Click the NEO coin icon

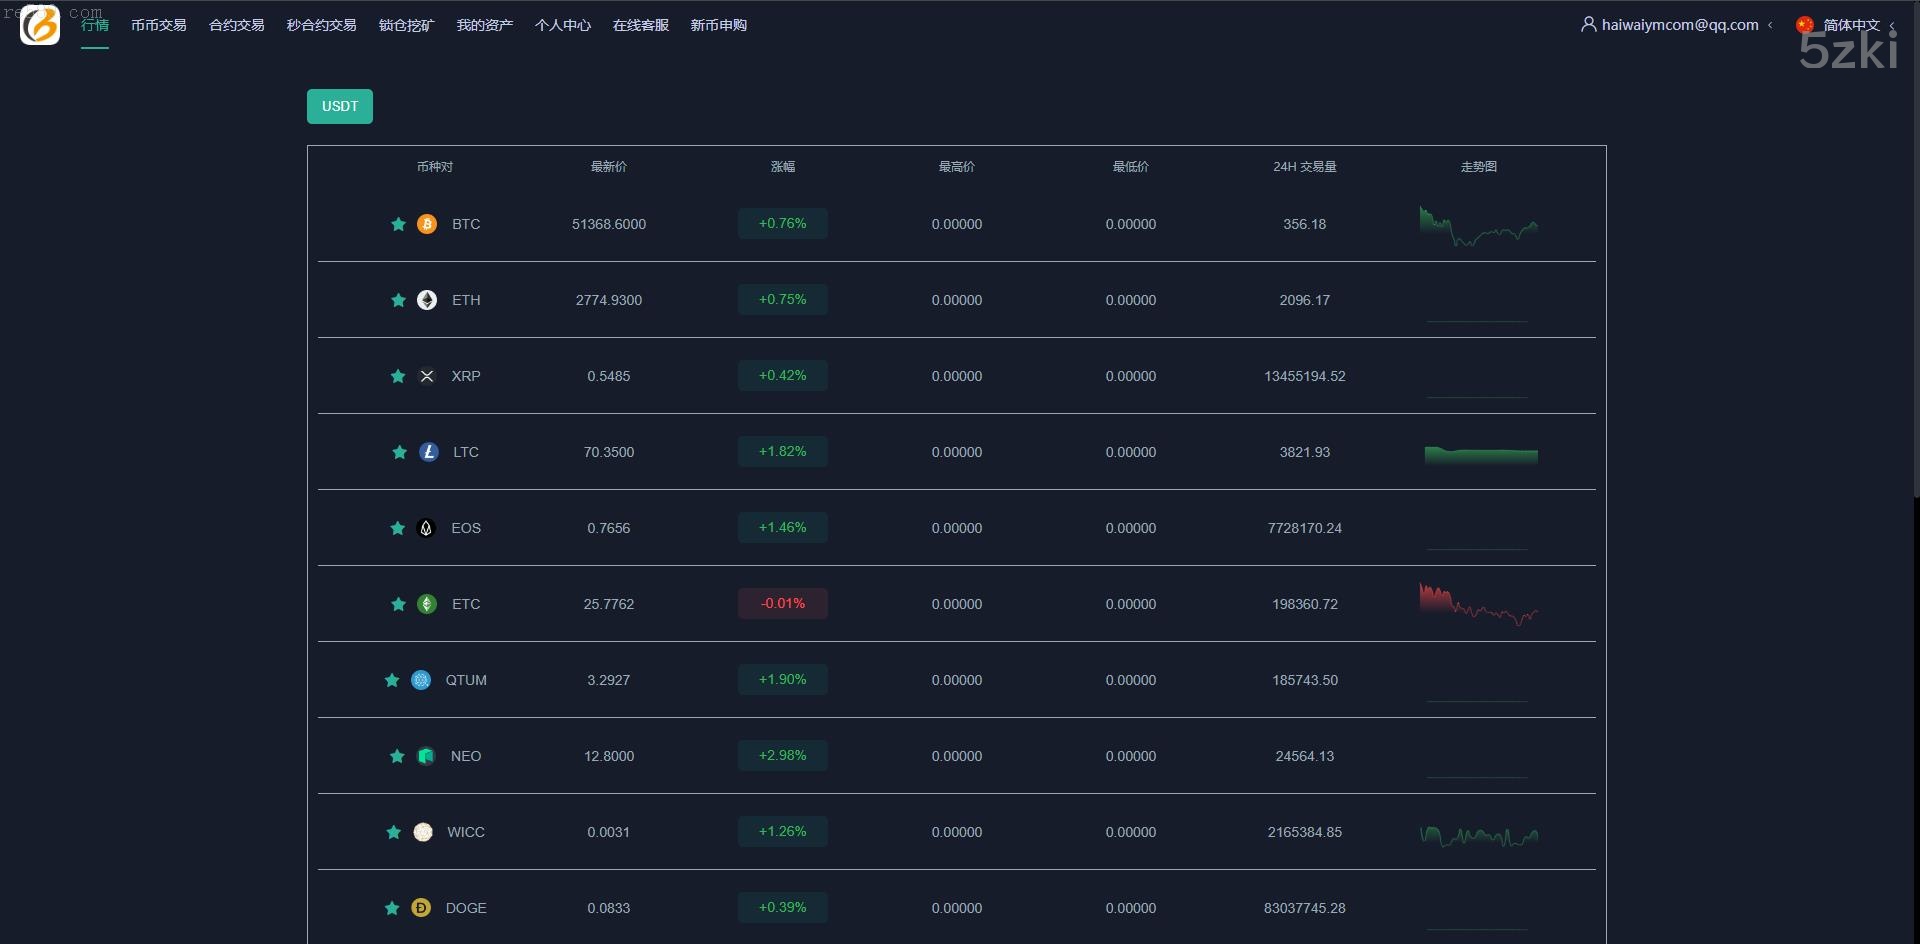[x=426, y=756]
